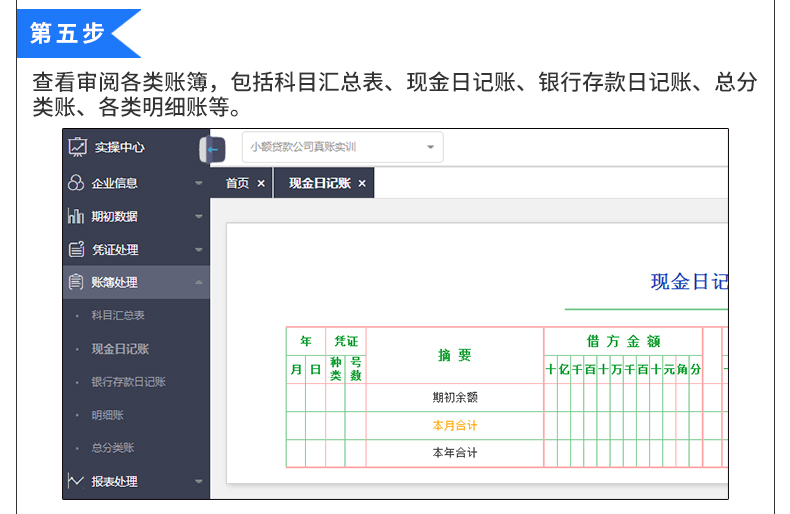Viewport: 790px width, 514px height.
Task: Click the 期初余额 row text
Action: (455, 398)
